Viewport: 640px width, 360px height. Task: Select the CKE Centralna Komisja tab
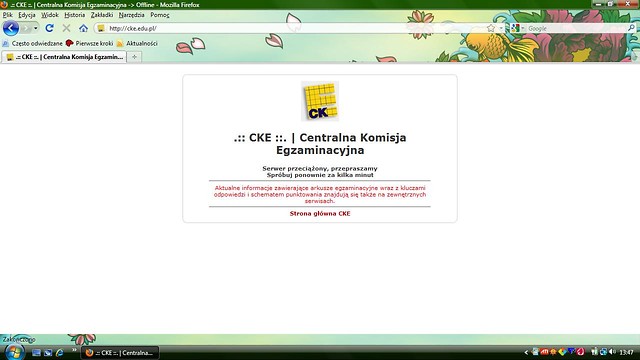coord(64,57)
